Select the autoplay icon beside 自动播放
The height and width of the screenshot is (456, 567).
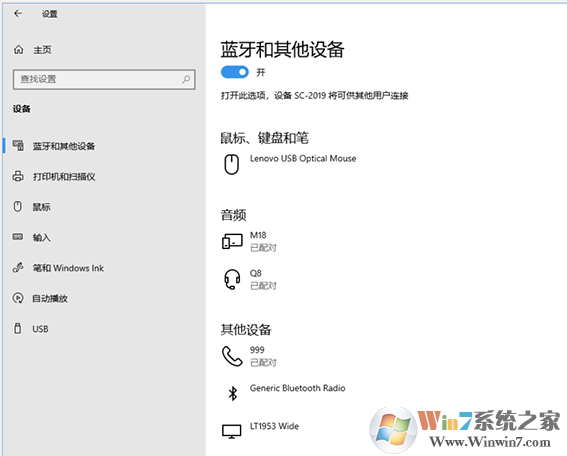pos(18,298)
